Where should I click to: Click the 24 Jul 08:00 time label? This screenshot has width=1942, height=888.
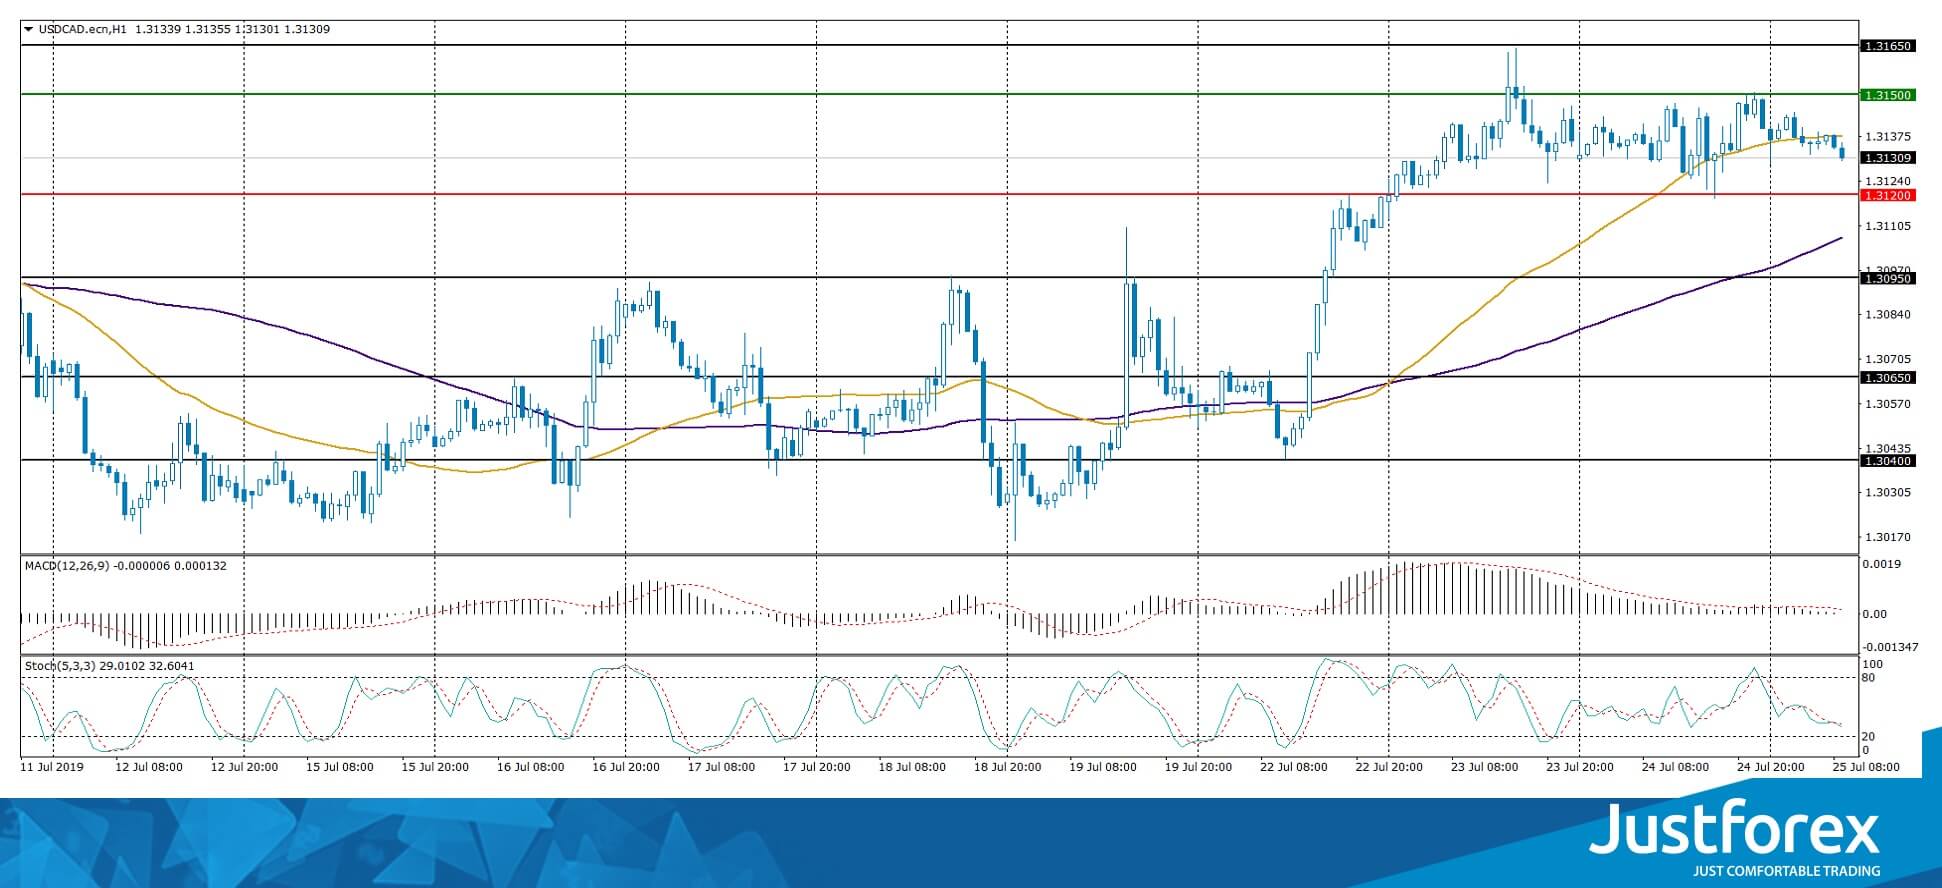pos(1676,767)
